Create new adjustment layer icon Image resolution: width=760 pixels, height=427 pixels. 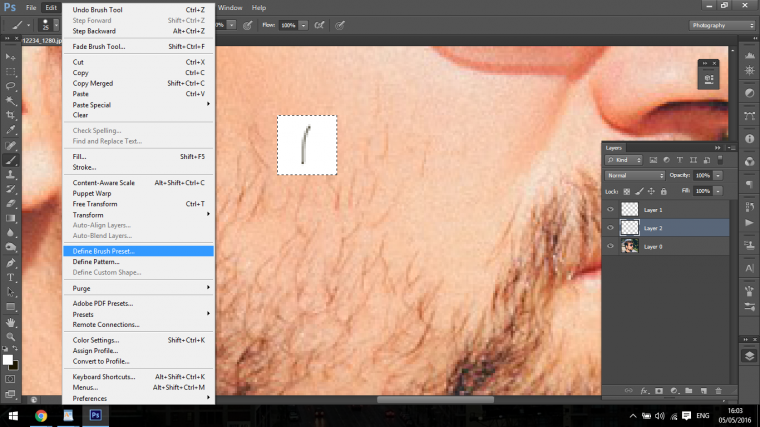(674, 391)
